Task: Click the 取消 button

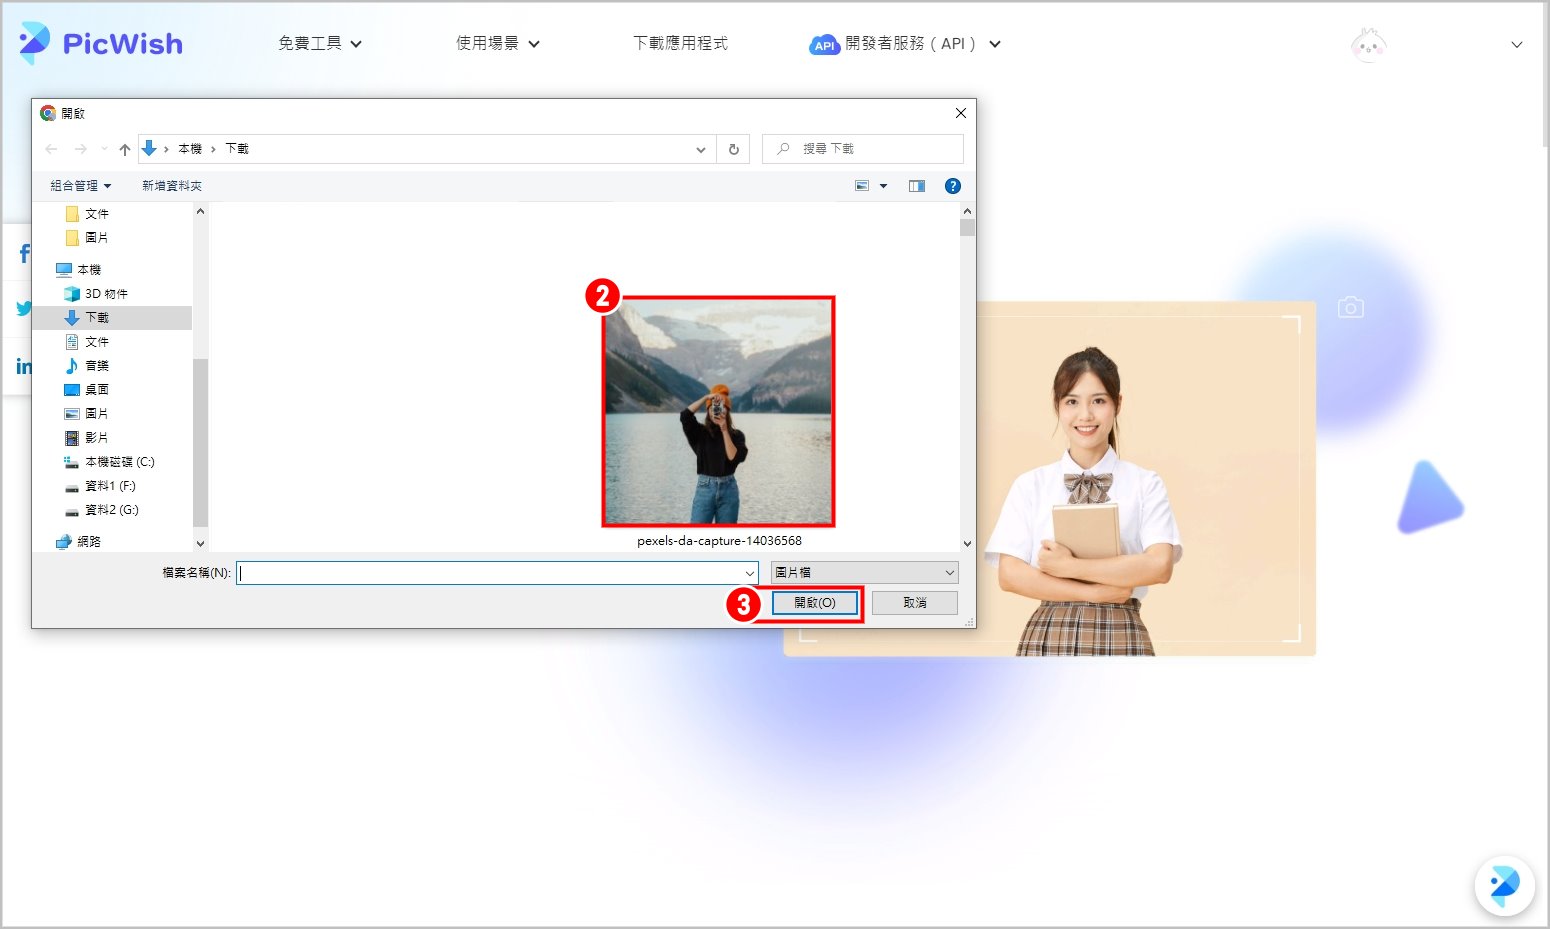Action: (x=915, y=603)
